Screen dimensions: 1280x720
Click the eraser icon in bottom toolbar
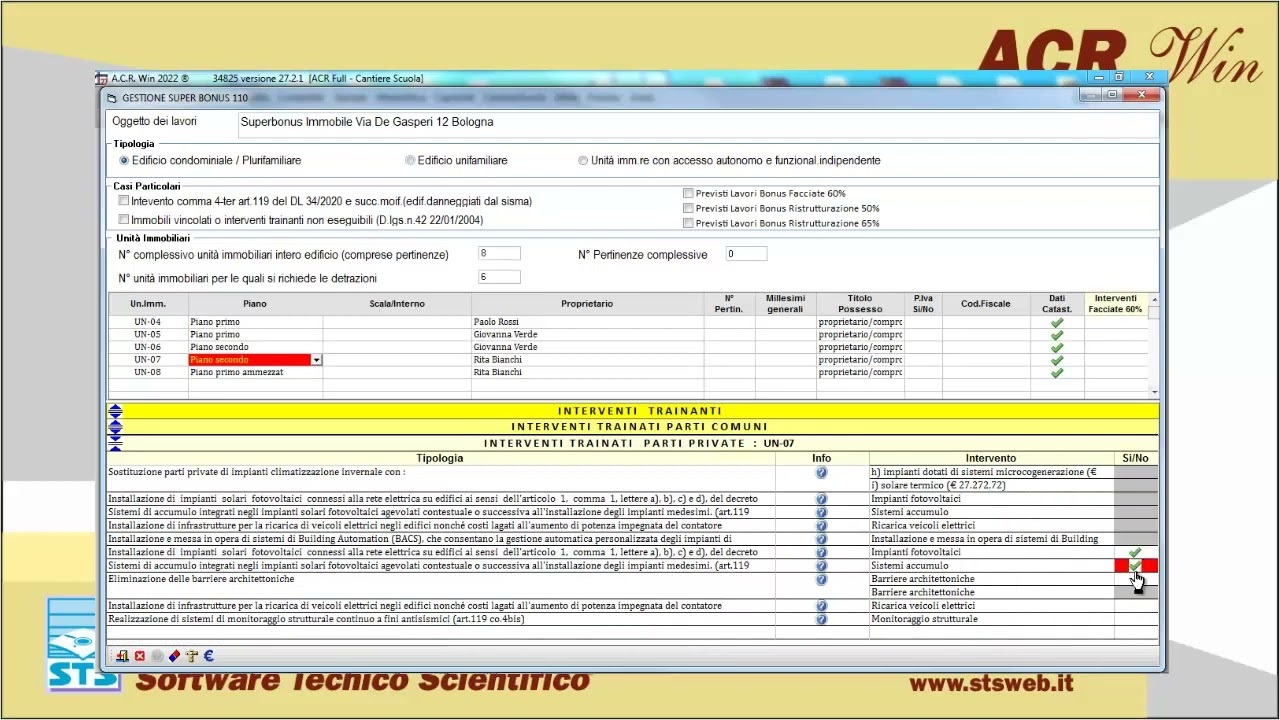(x=175, y=656)
